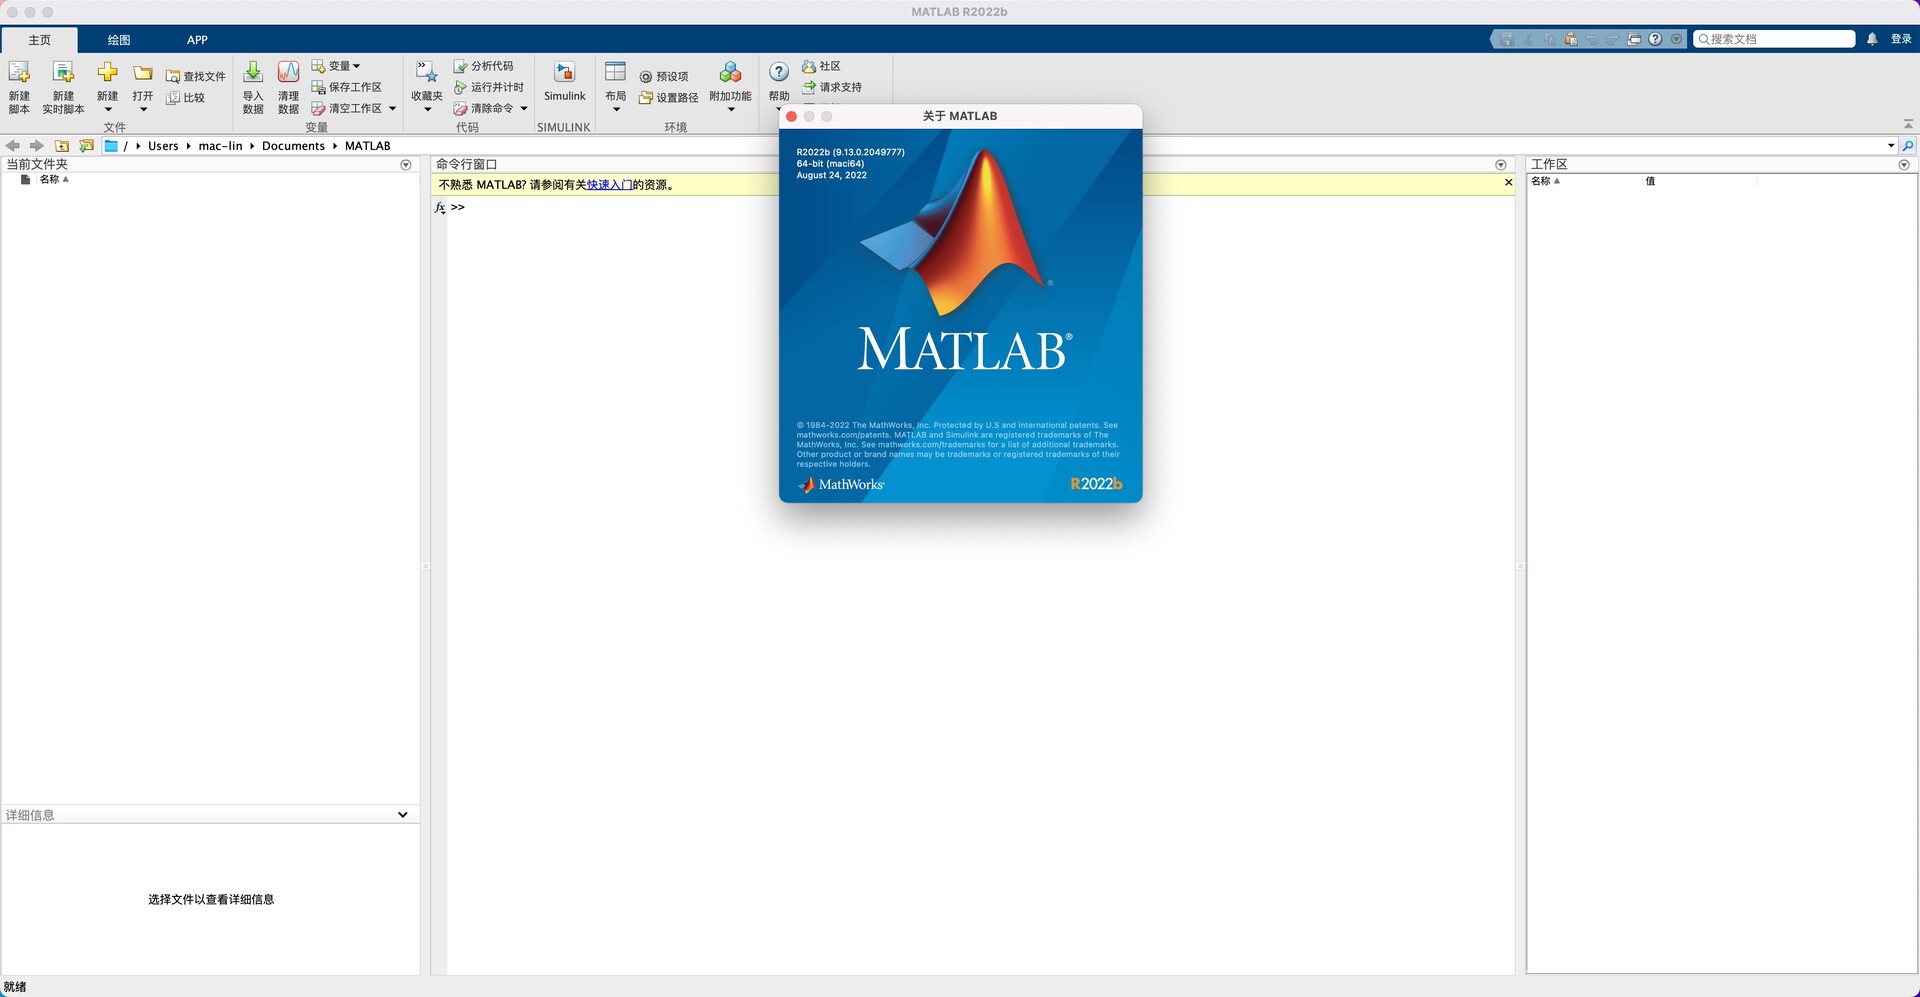Switch to the APP tab

197,40
